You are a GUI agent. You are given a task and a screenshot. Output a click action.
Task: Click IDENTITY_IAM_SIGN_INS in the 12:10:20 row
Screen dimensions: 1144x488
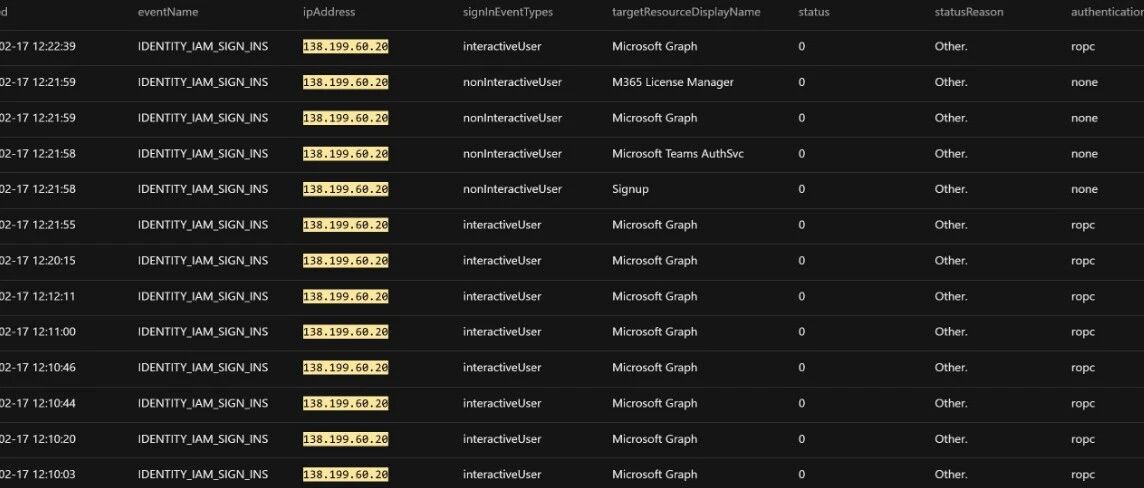203,439
